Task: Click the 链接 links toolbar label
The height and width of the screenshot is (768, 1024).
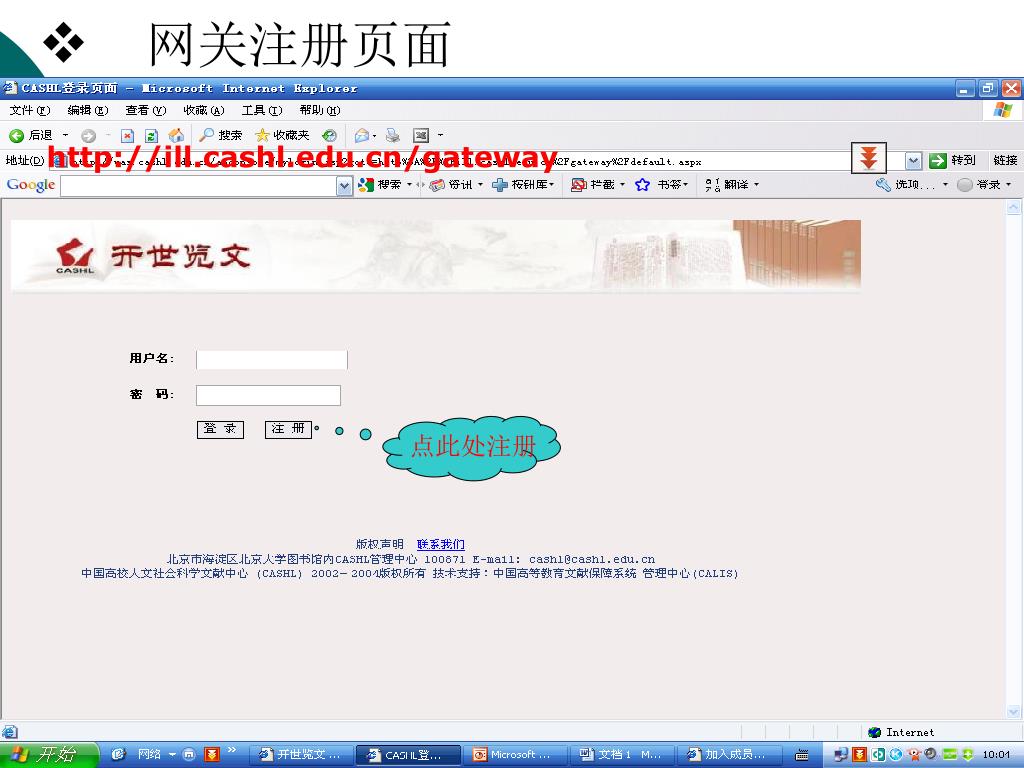Action: tap(1005, 160)
